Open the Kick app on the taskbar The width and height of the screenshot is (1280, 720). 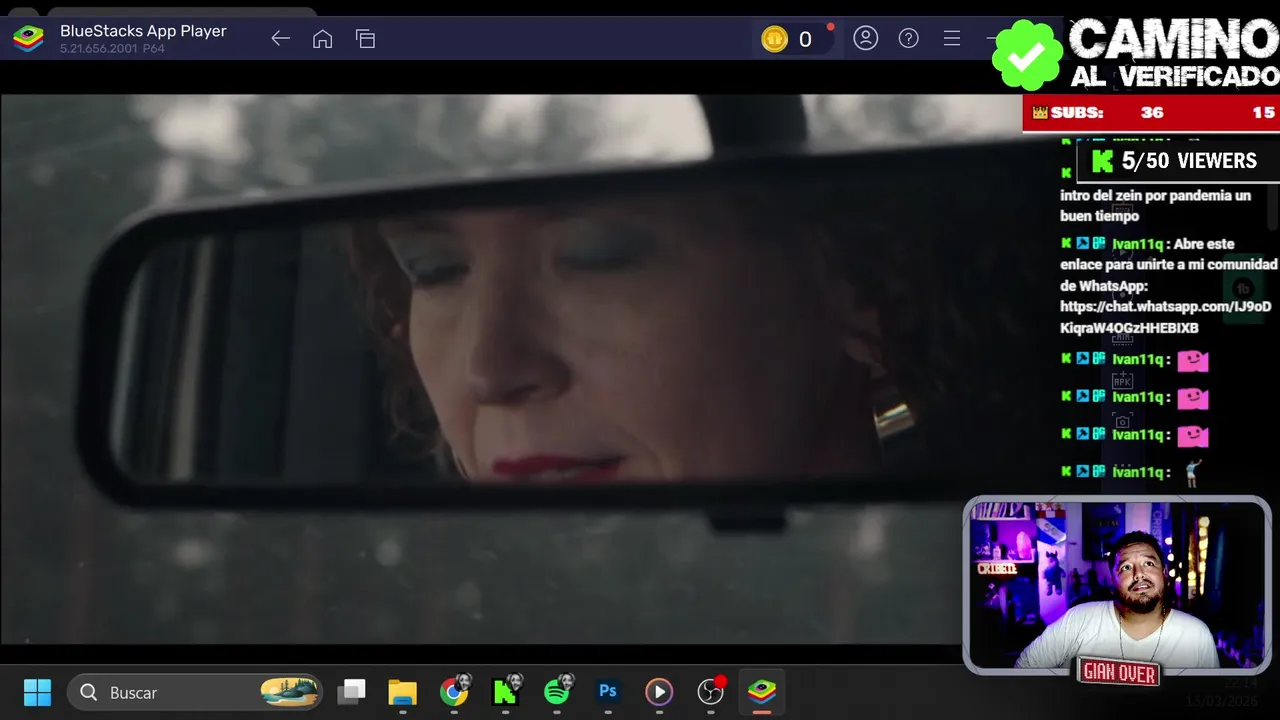tap(506, 692)
